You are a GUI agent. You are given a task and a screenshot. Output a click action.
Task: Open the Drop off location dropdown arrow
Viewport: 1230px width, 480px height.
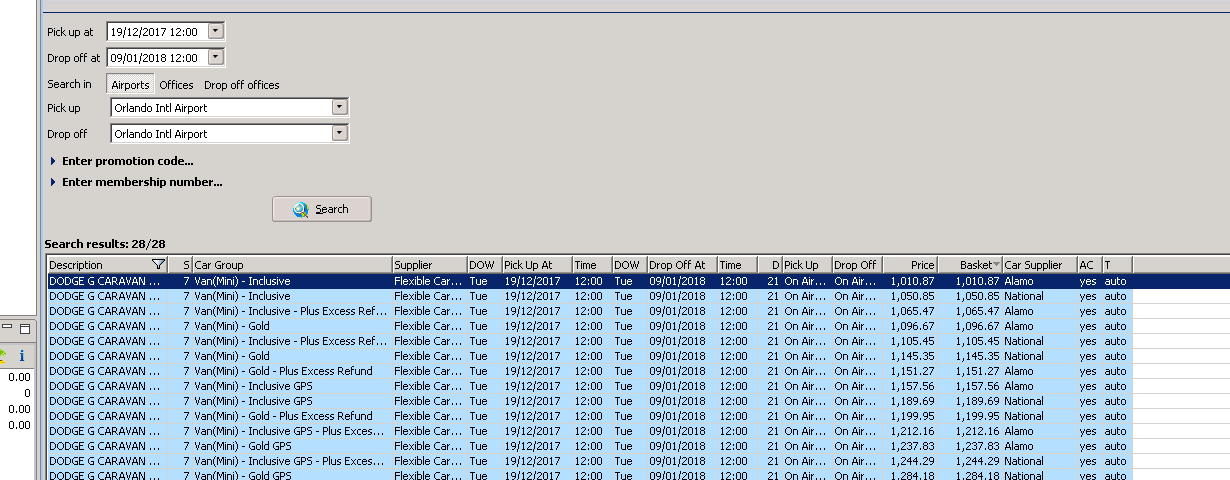(x=340, y=133)
